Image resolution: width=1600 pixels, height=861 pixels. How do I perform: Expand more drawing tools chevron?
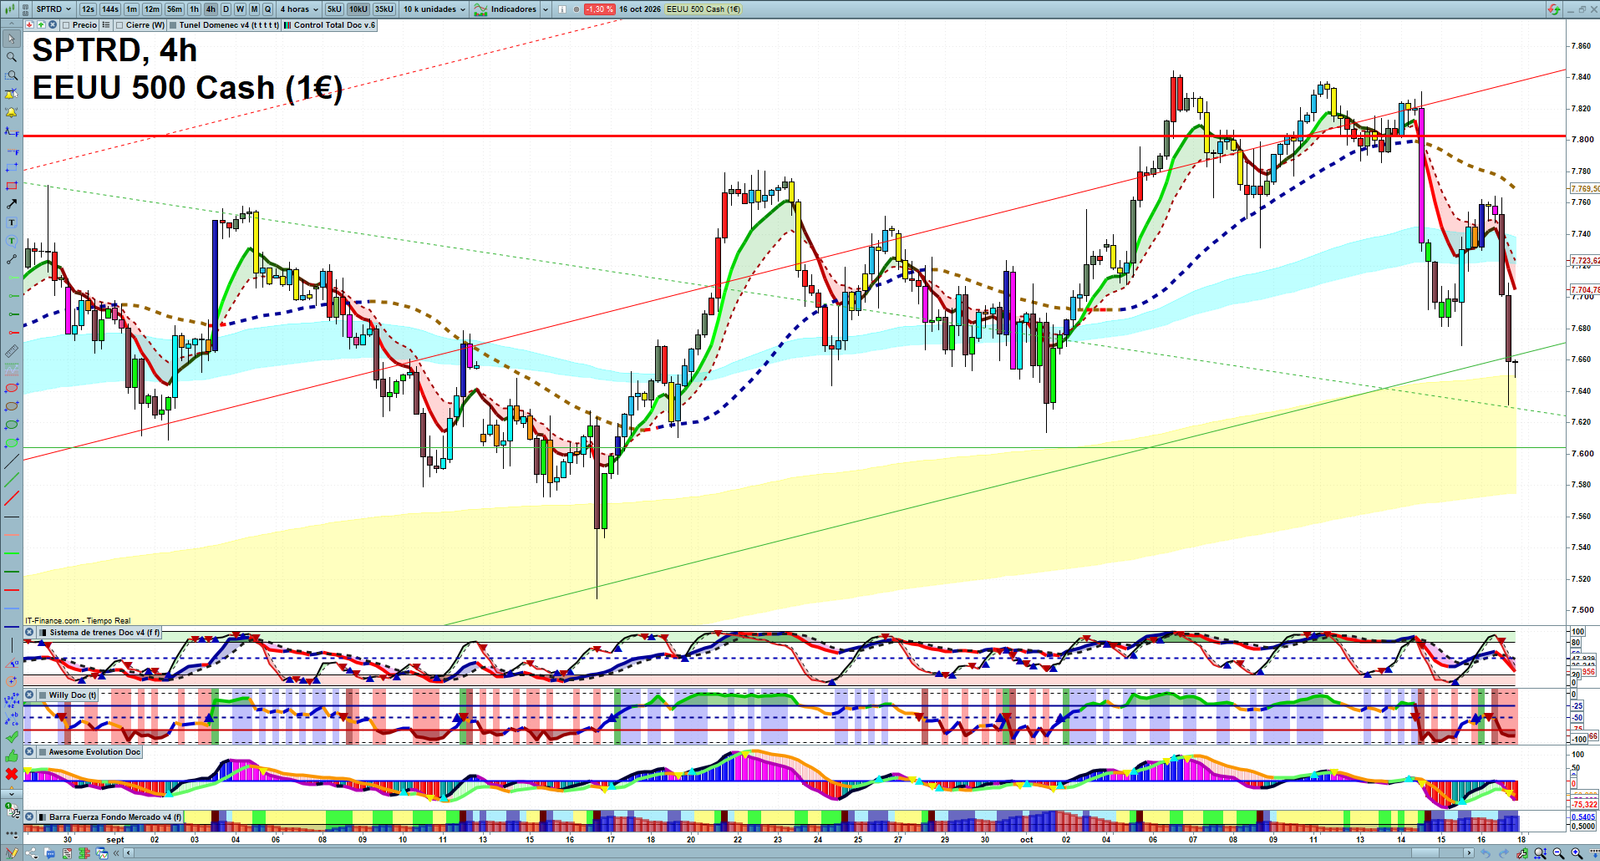tap(12, 794)
